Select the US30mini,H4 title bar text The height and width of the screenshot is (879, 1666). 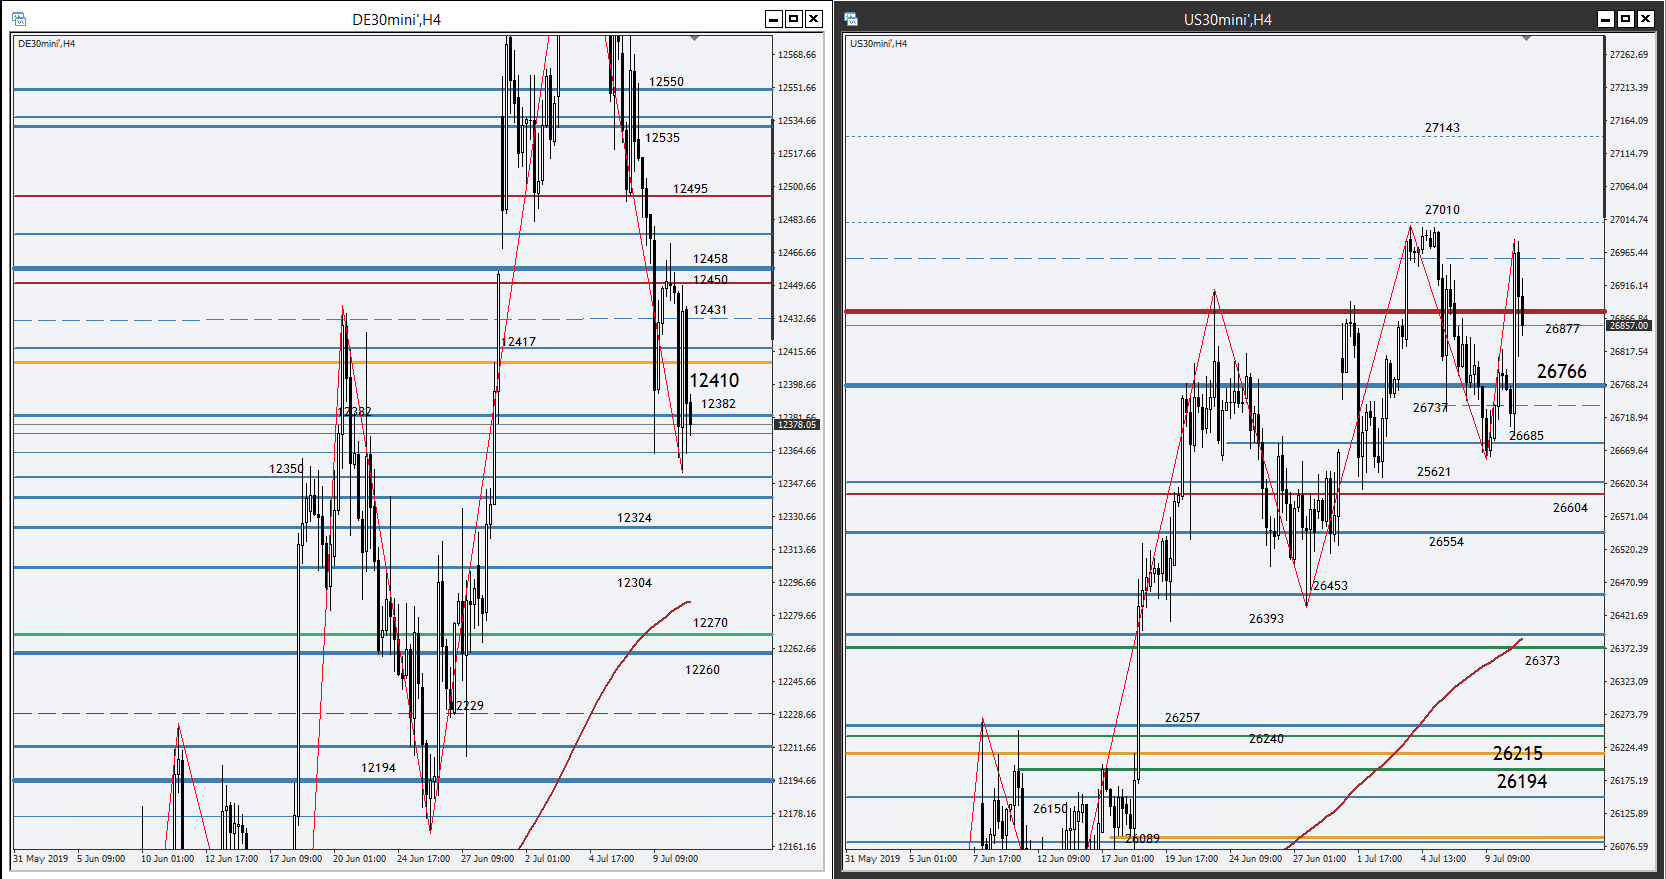coord(1228,20)
